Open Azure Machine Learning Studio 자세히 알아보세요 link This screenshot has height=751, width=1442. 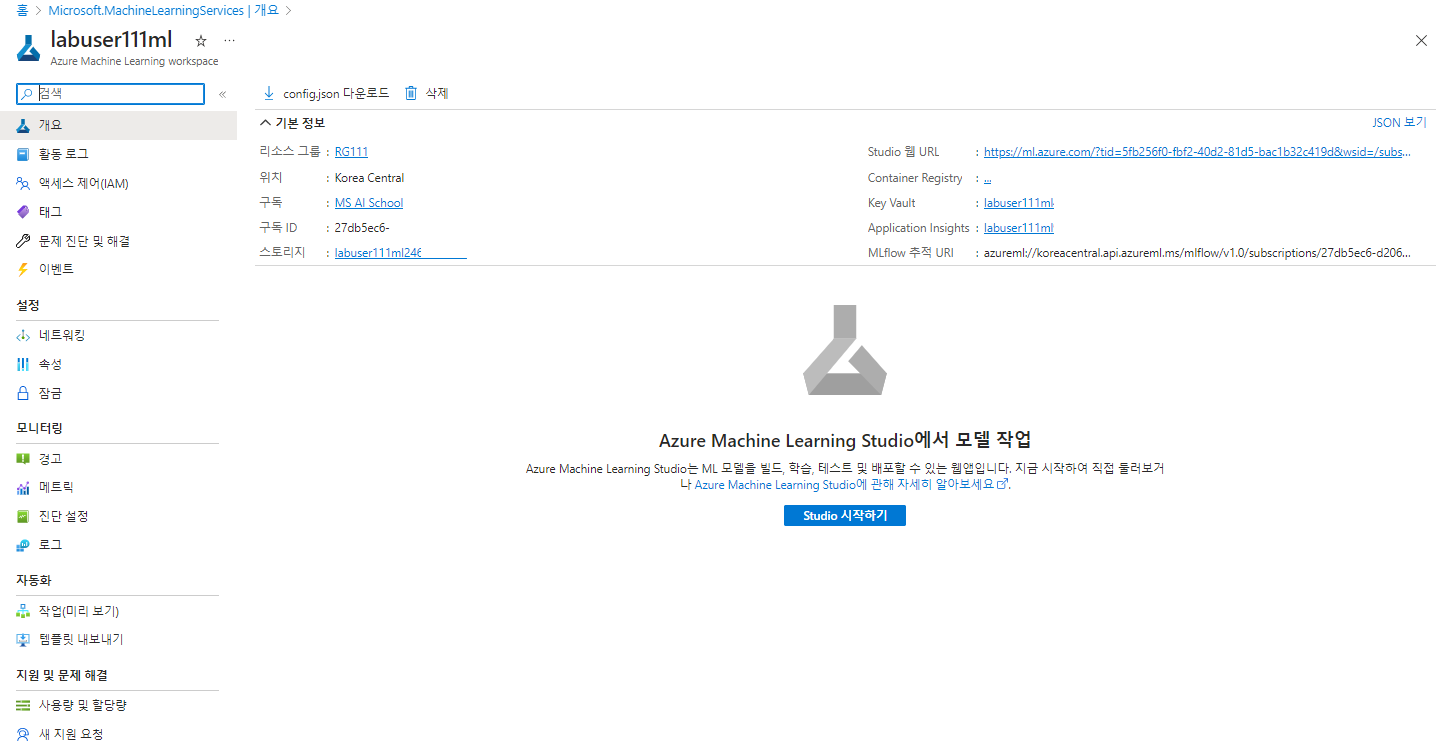(850, 484)
